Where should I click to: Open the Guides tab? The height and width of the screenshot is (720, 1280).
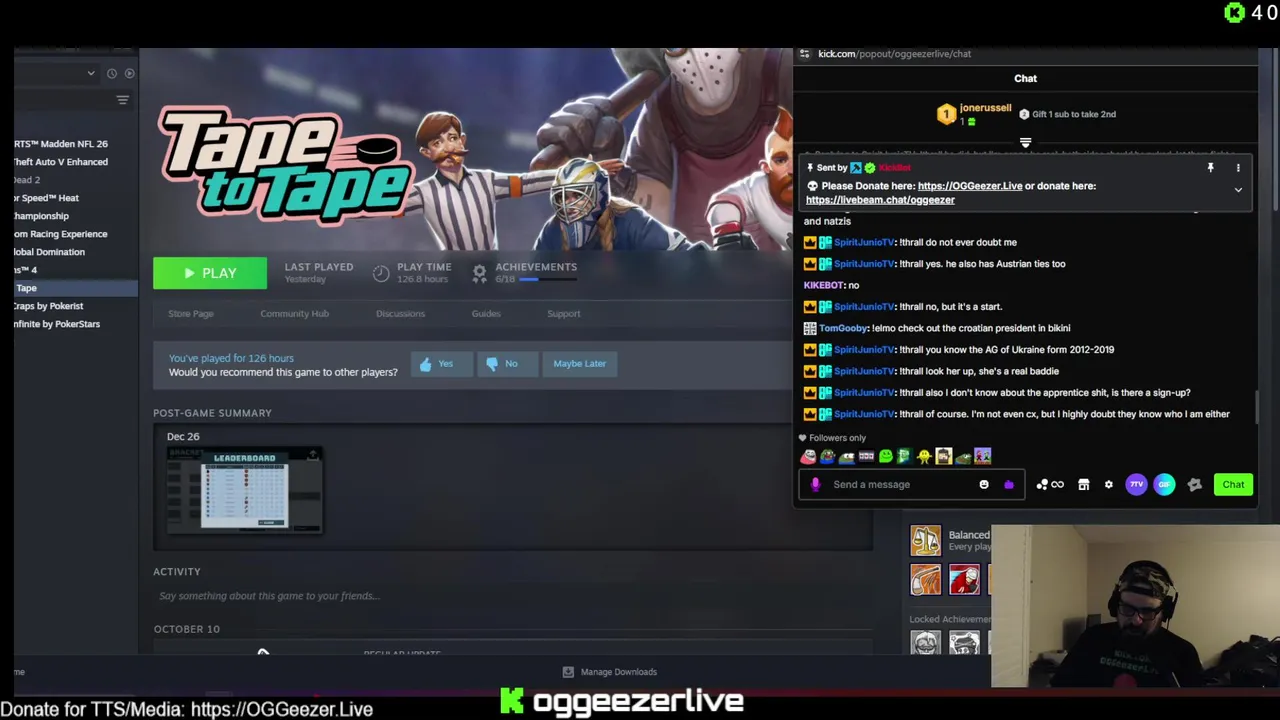point(486,314)
